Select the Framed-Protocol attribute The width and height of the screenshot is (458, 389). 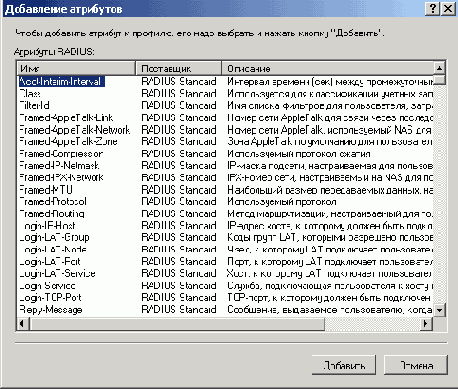(x=53, y=202)
